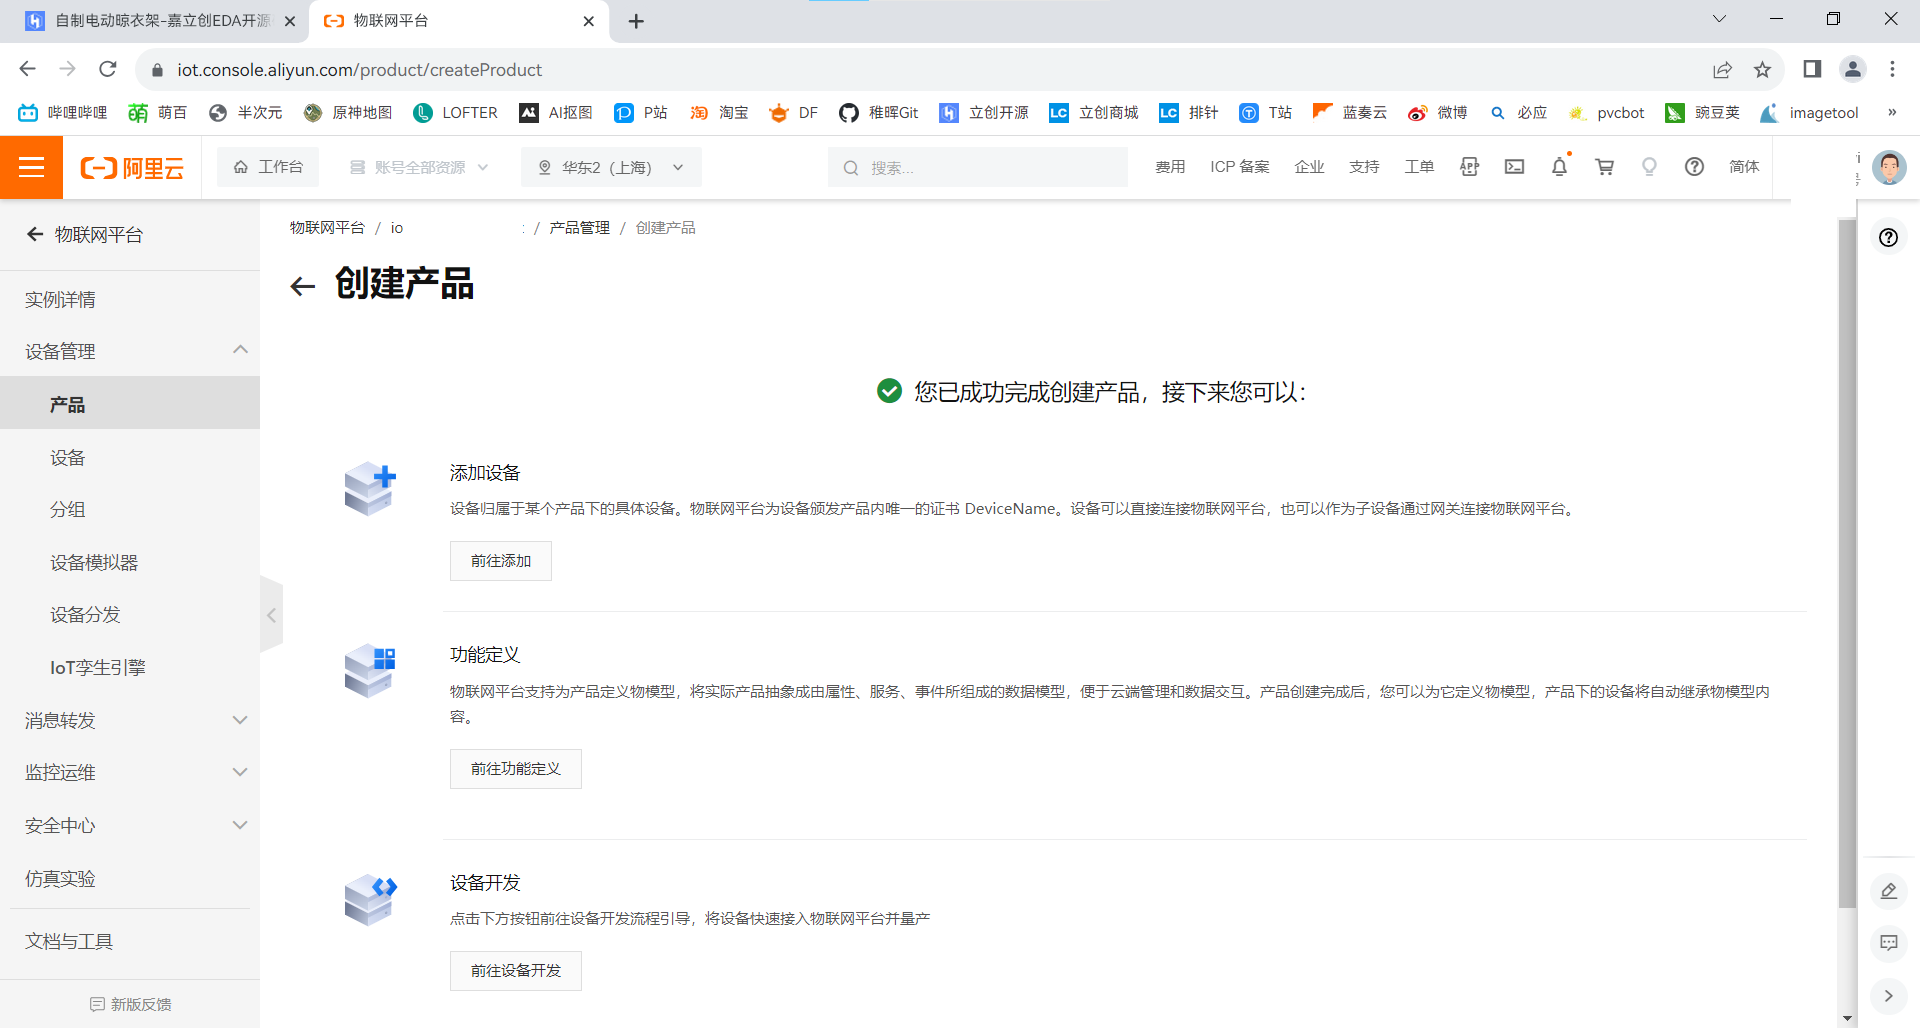
Task: Click the 前往添加 button
Action: (500, 561)
